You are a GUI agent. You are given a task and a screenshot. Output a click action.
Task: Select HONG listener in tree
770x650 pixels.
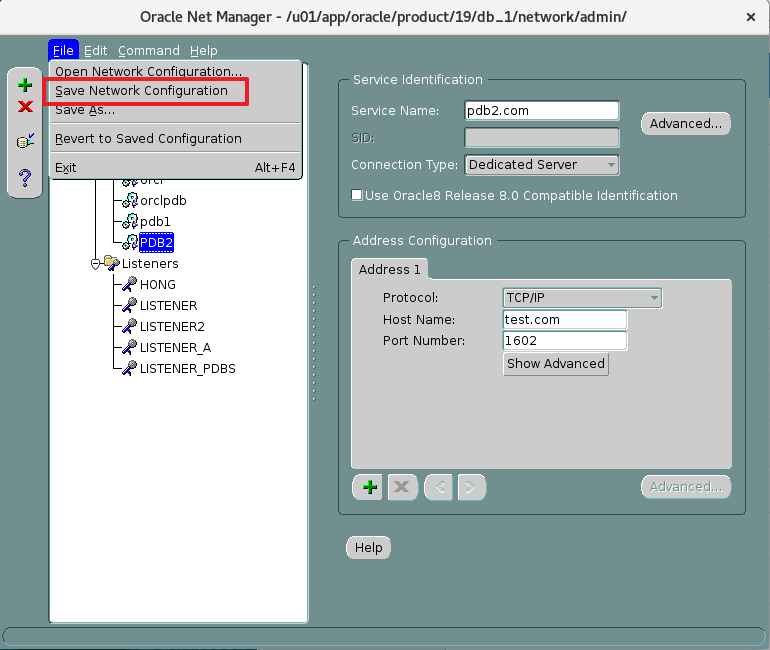tap(158, 285)
